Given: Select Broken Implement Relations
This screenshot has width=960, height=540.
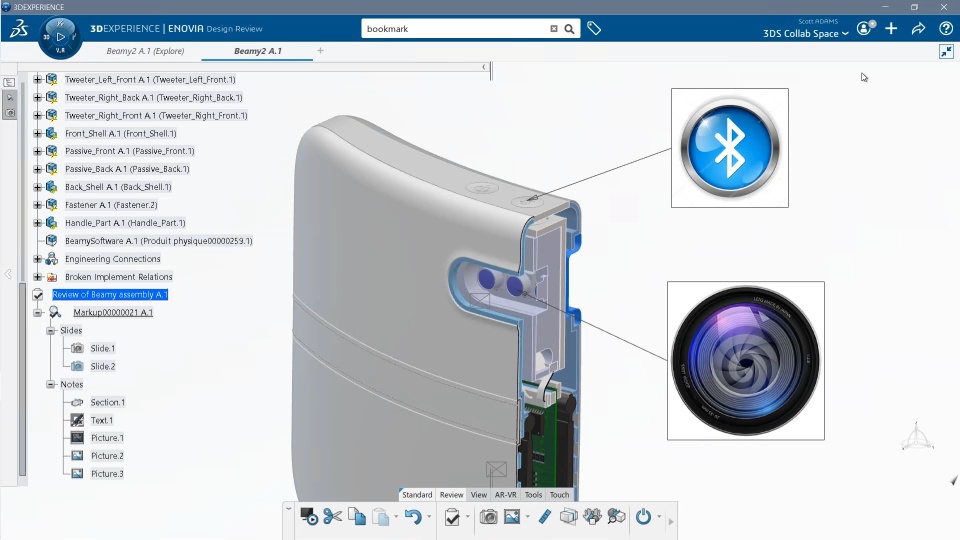Looking at the screenshot, I should [x=119, y=277].
